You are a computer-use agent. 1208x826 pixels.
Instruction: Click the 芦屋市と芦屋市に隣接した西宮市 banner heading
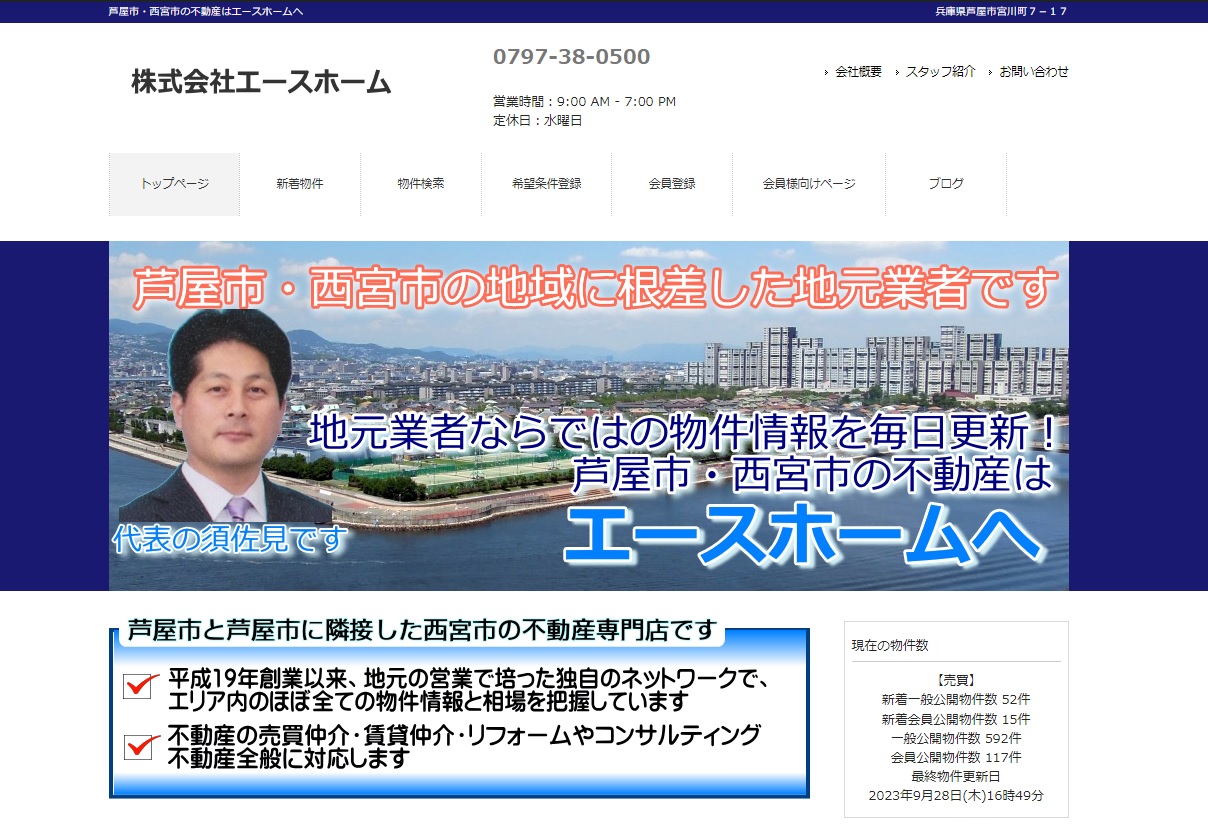pyautogui.click(x=423, y=631)
